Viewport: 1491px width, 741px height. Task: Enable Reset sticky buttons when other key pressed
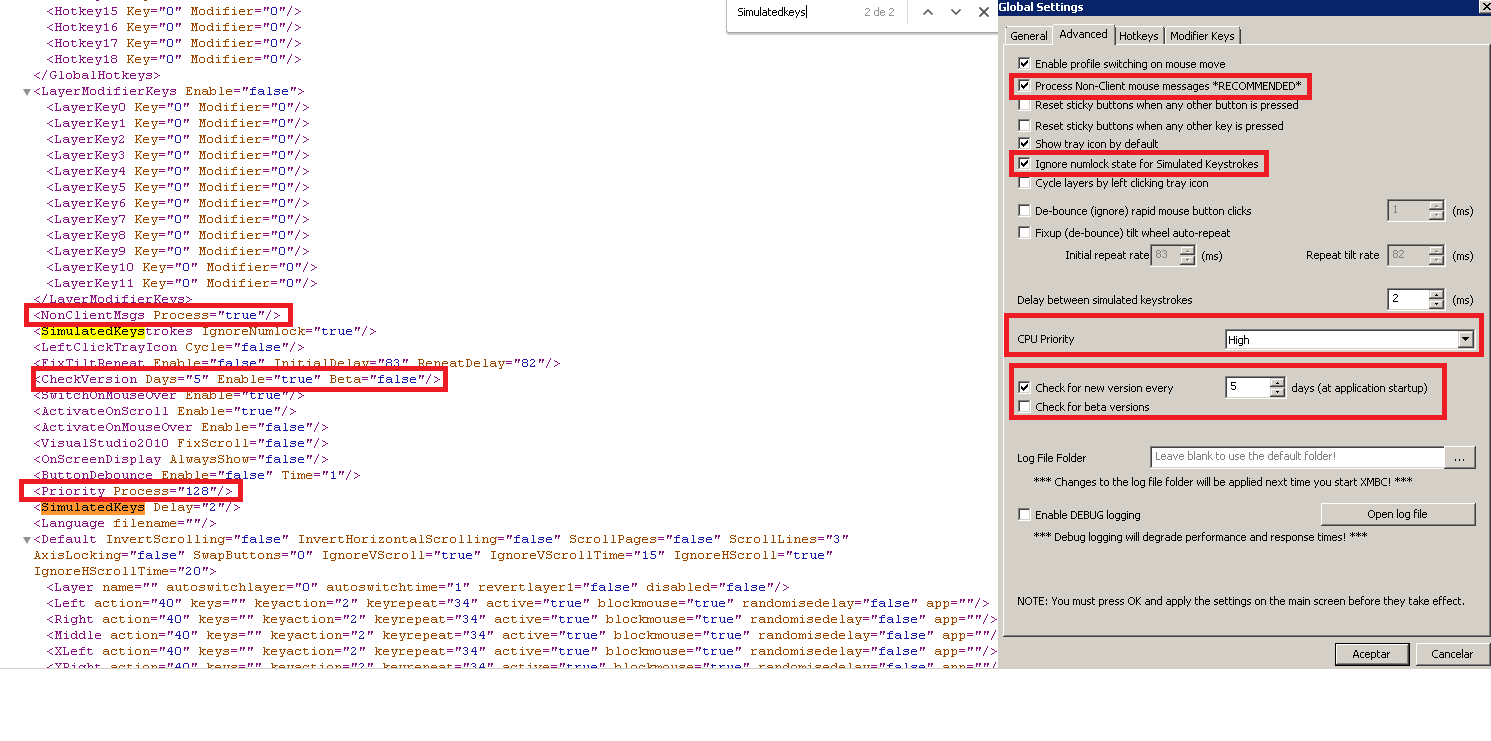point(1024,126)
